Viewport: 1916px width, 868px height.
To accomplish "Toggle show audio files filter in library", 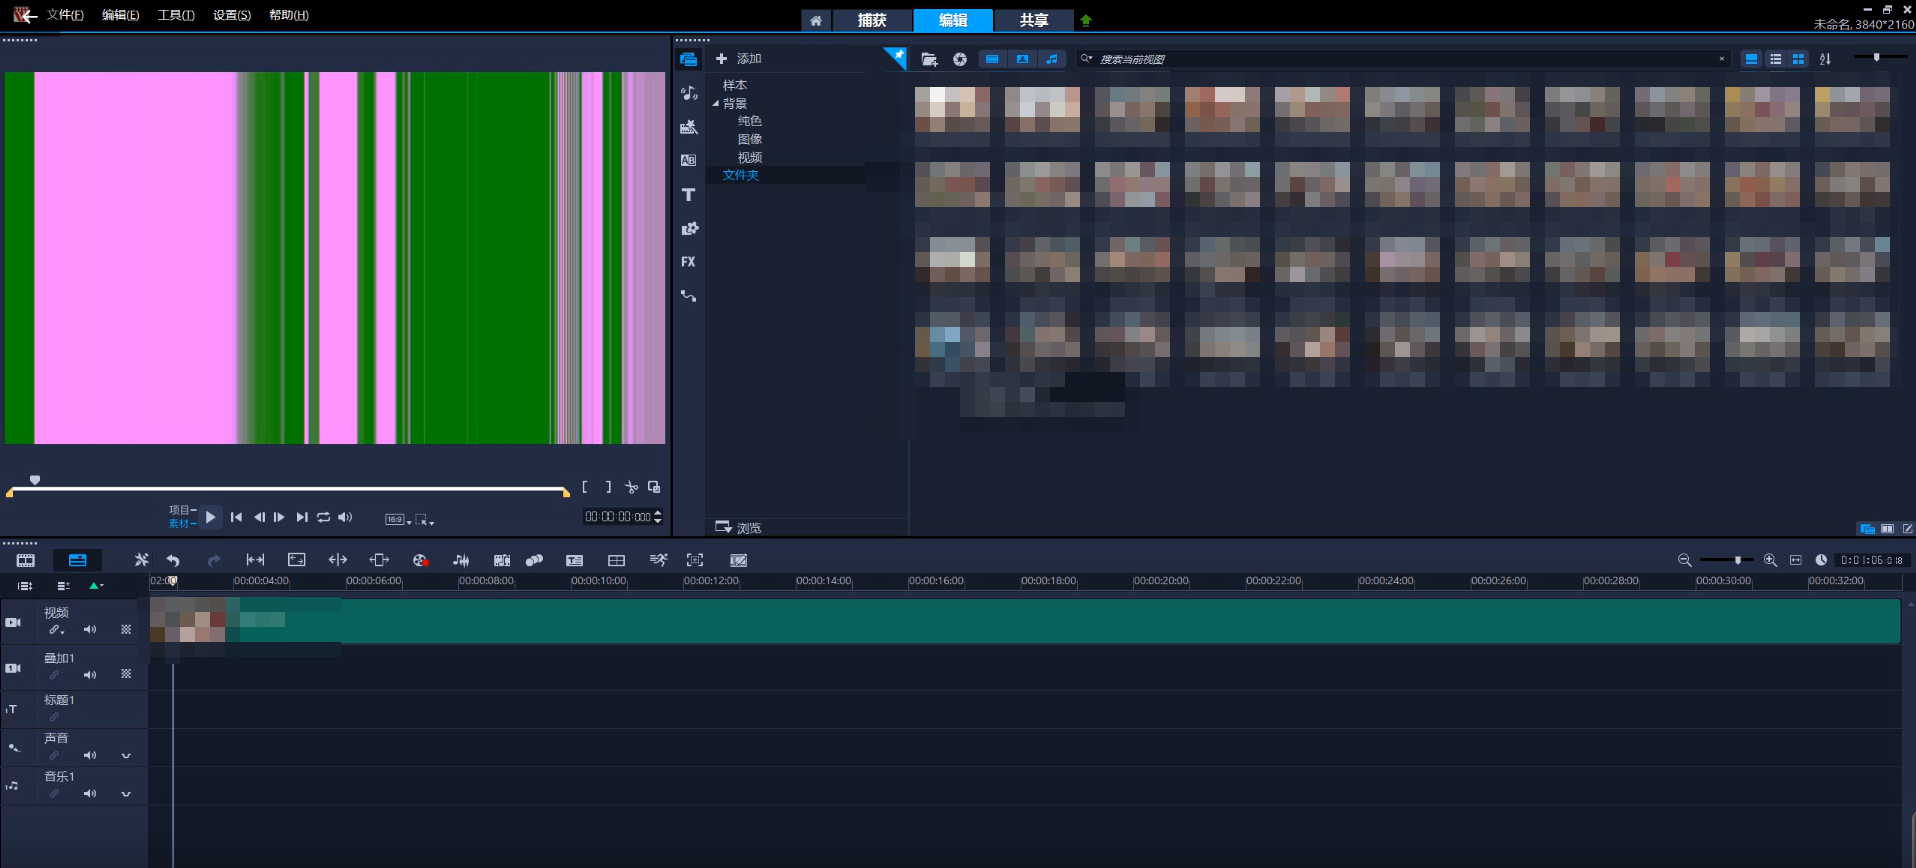I will [1051, 59].
